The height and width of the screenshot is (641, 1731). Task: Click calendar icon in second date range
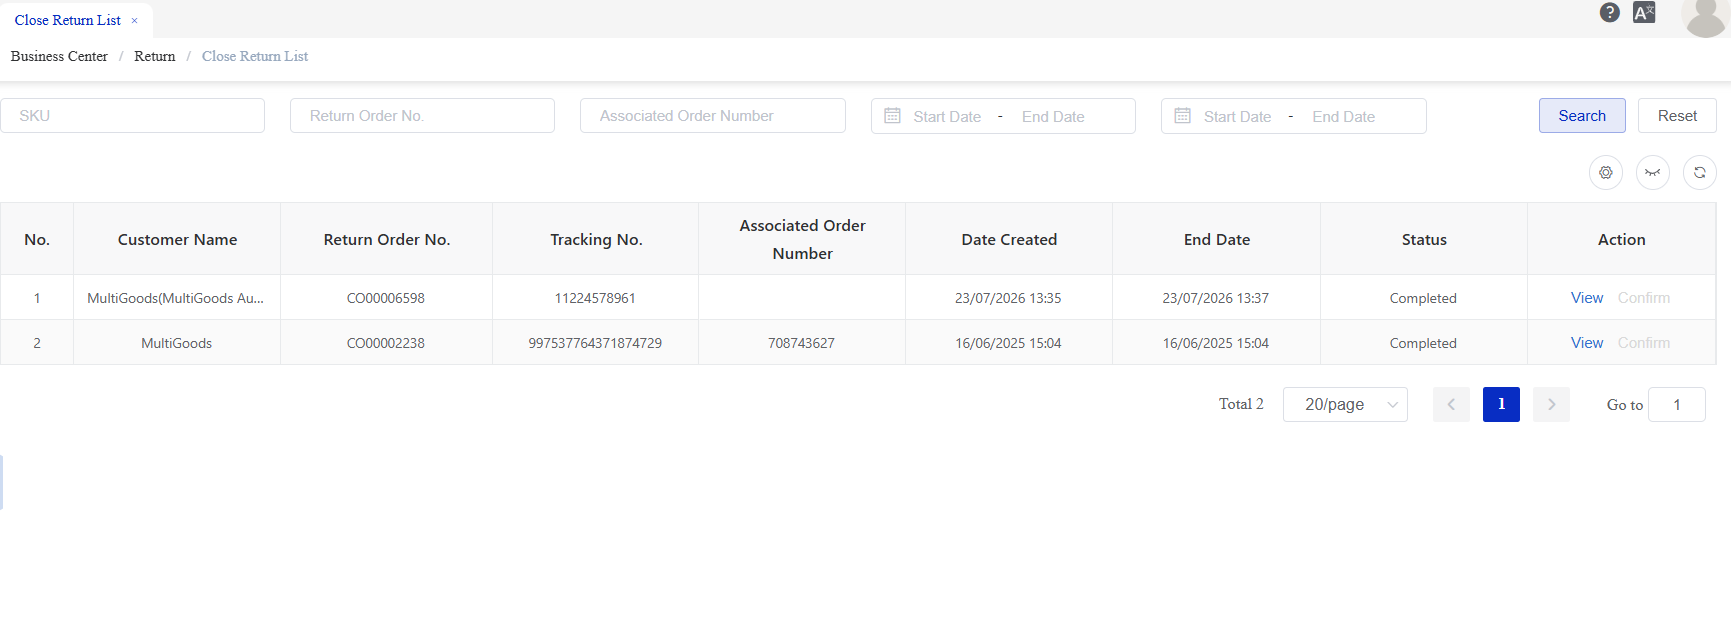1183,116
